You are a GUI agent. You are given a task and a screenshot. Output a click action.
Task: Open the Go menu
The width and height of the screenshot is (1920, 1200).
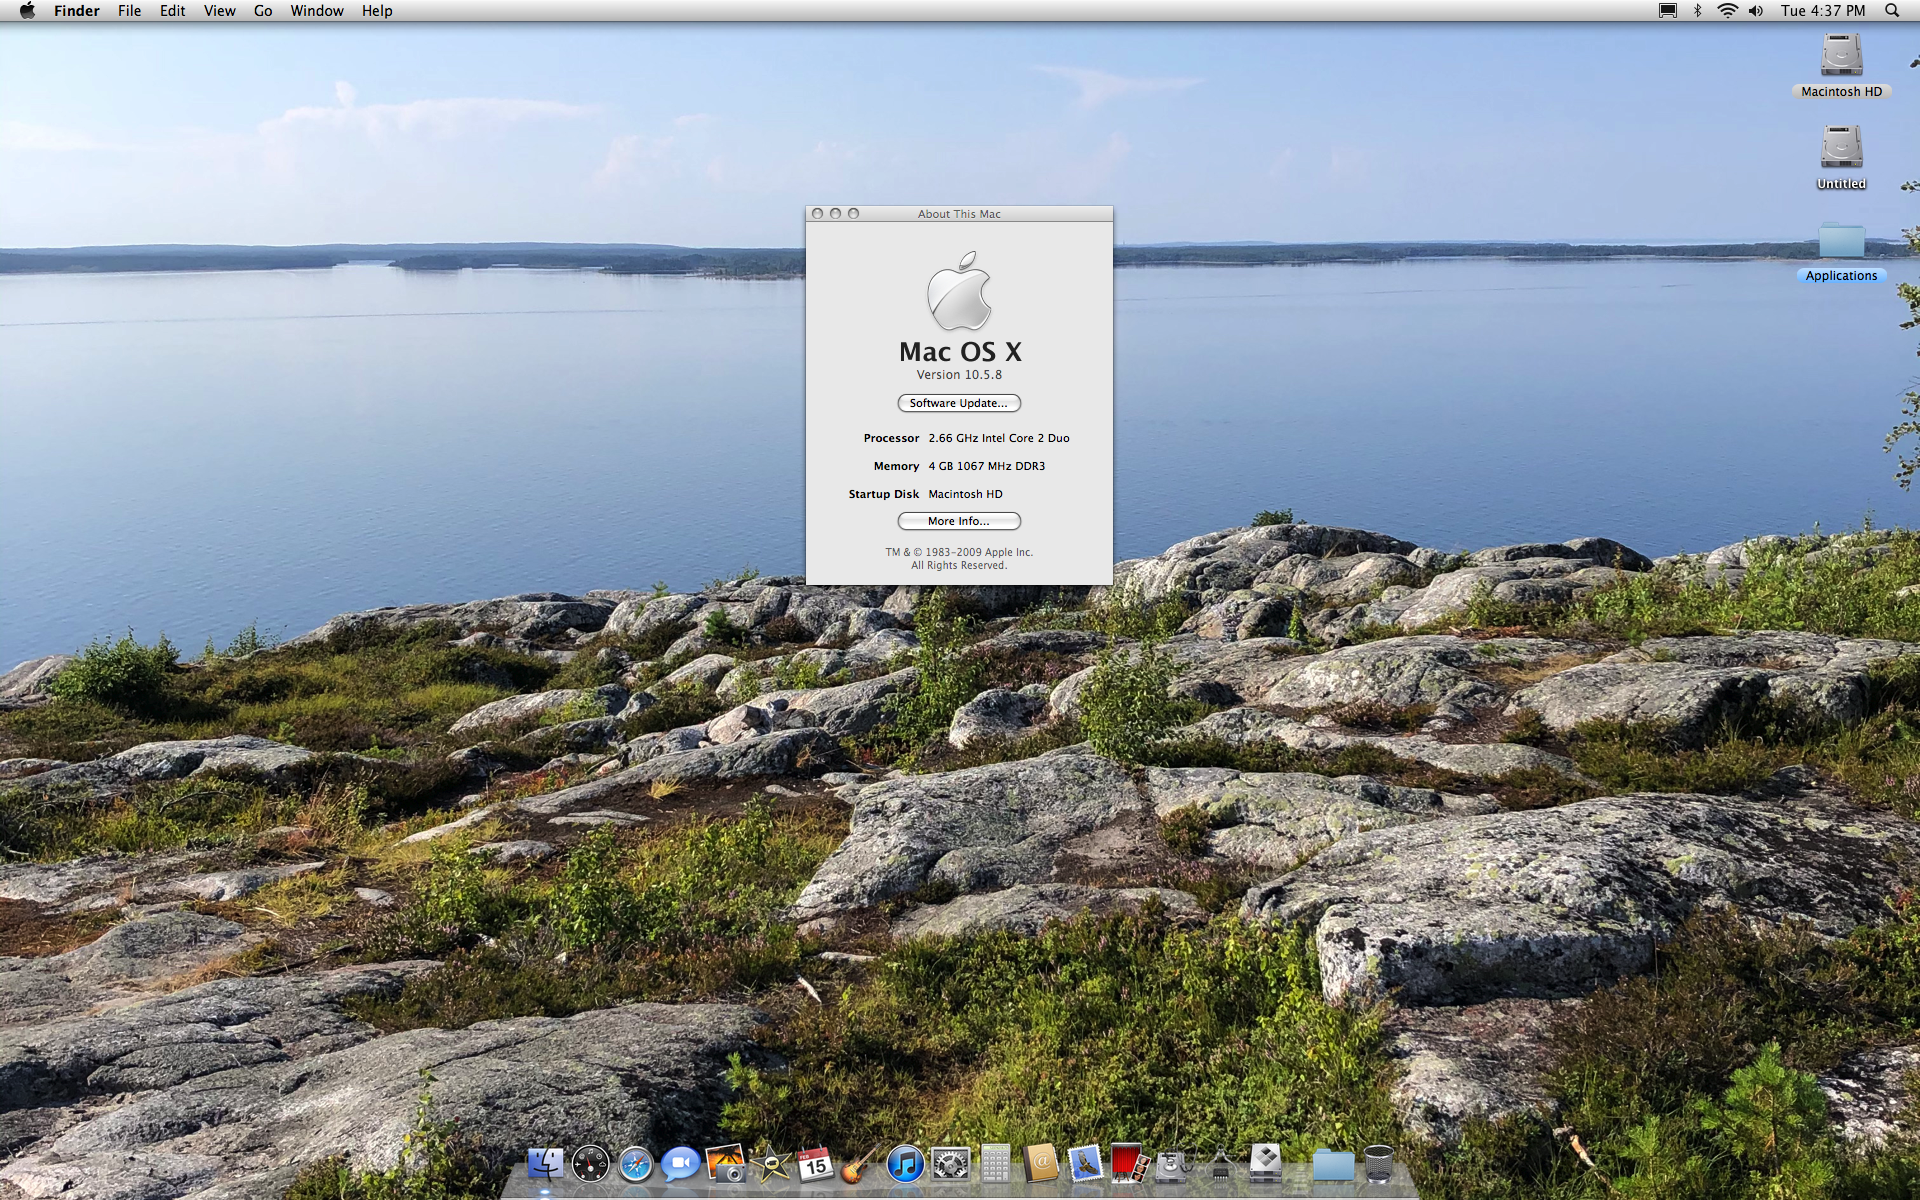tap(263, 10)
